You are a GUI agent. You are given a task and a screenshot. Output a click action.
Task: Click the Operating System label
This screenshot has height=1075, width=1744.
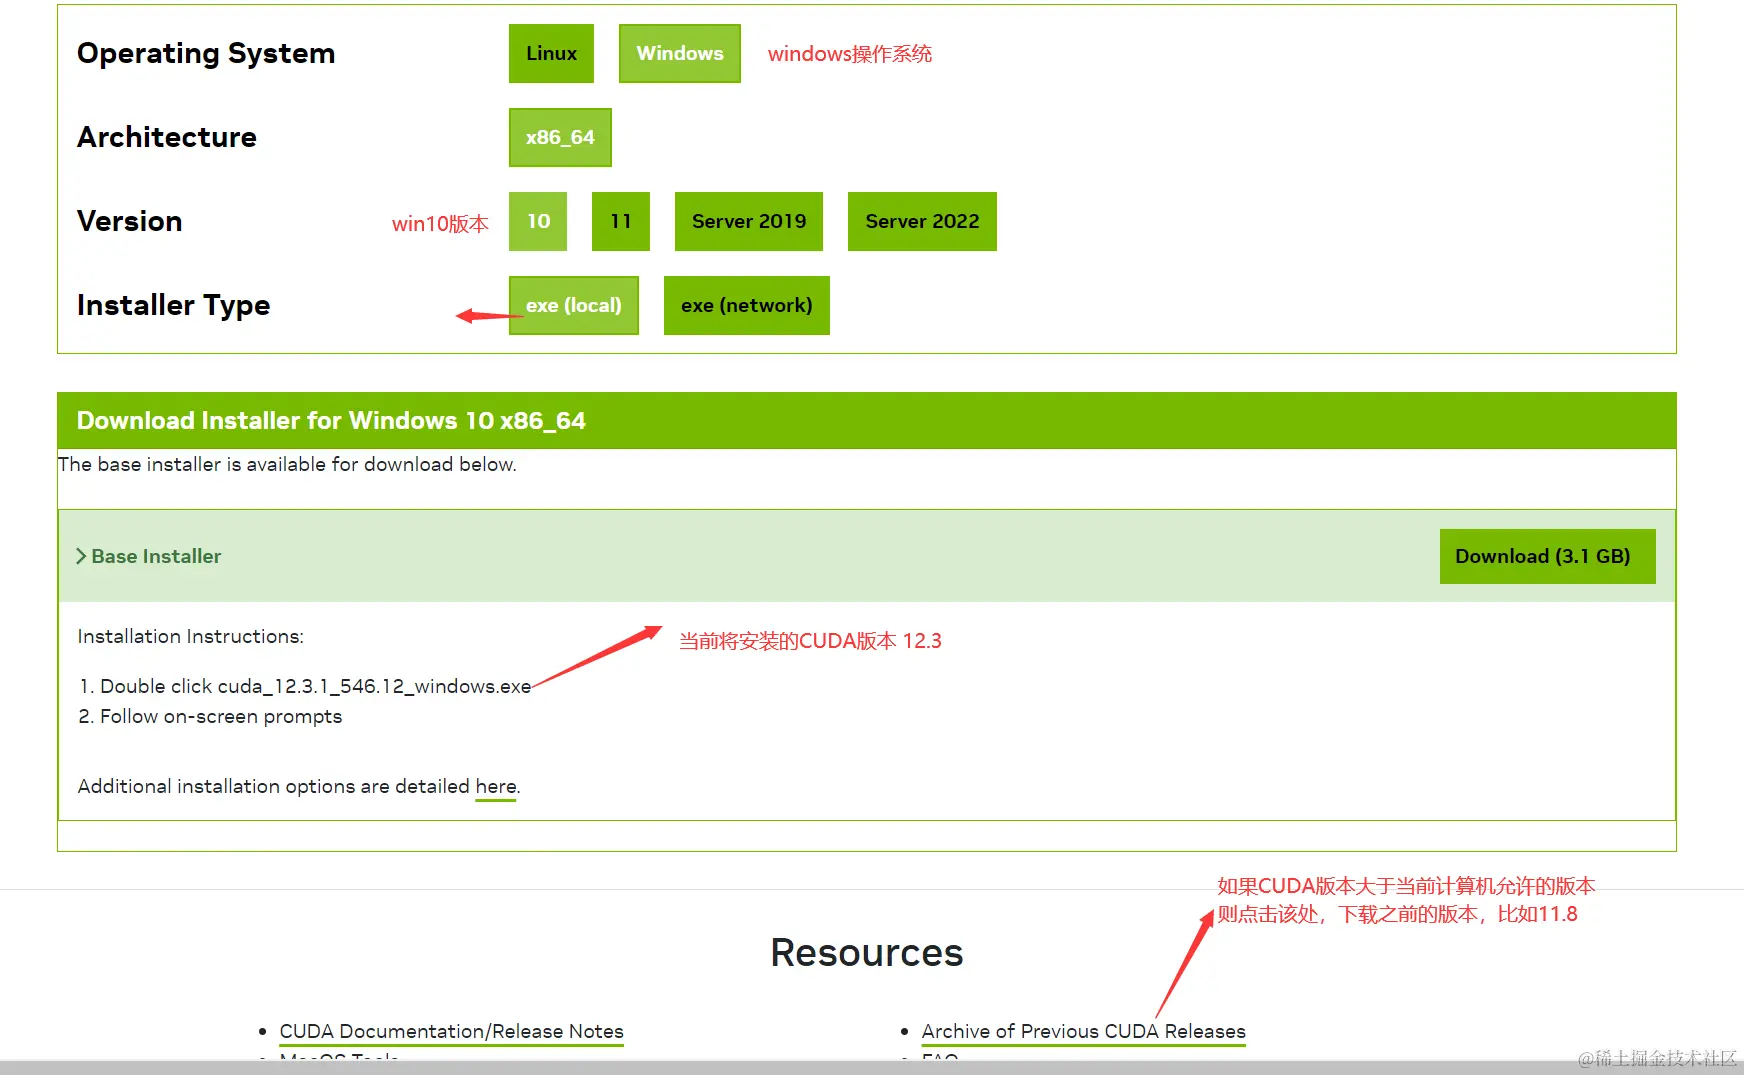tap(206, 54)
